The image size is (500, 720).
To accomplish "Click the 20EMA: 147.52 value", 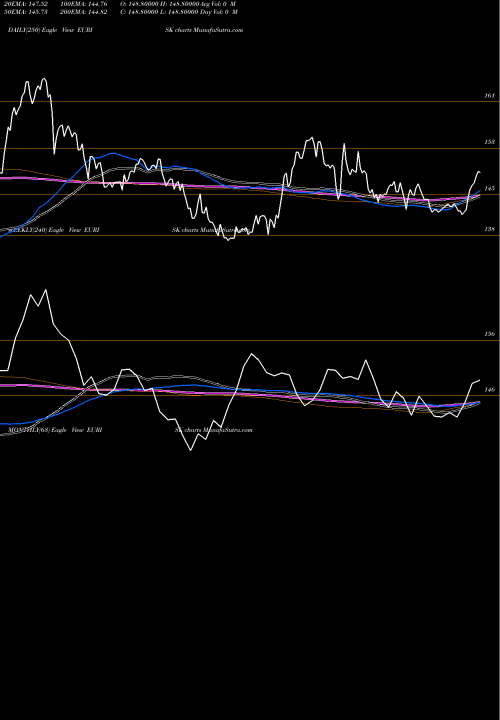I will tap(24, 4).
